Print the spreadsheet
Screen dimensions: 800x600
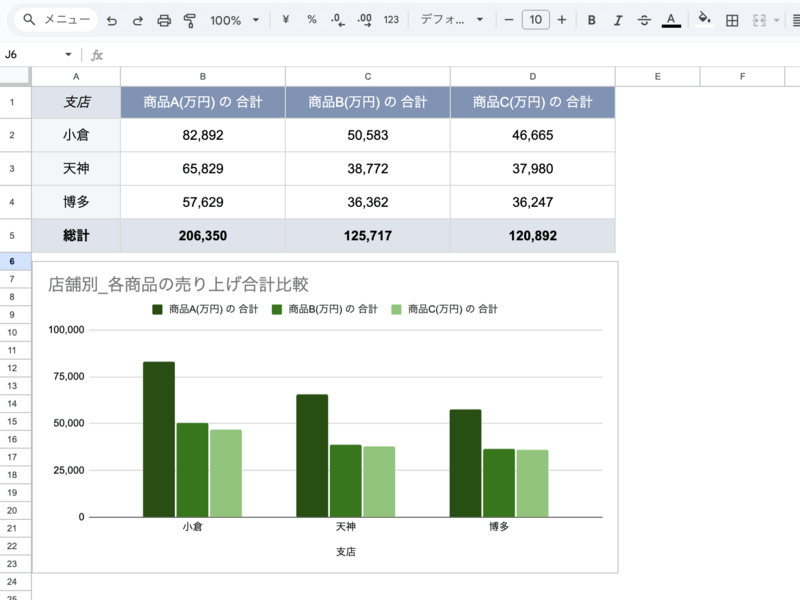164,20
